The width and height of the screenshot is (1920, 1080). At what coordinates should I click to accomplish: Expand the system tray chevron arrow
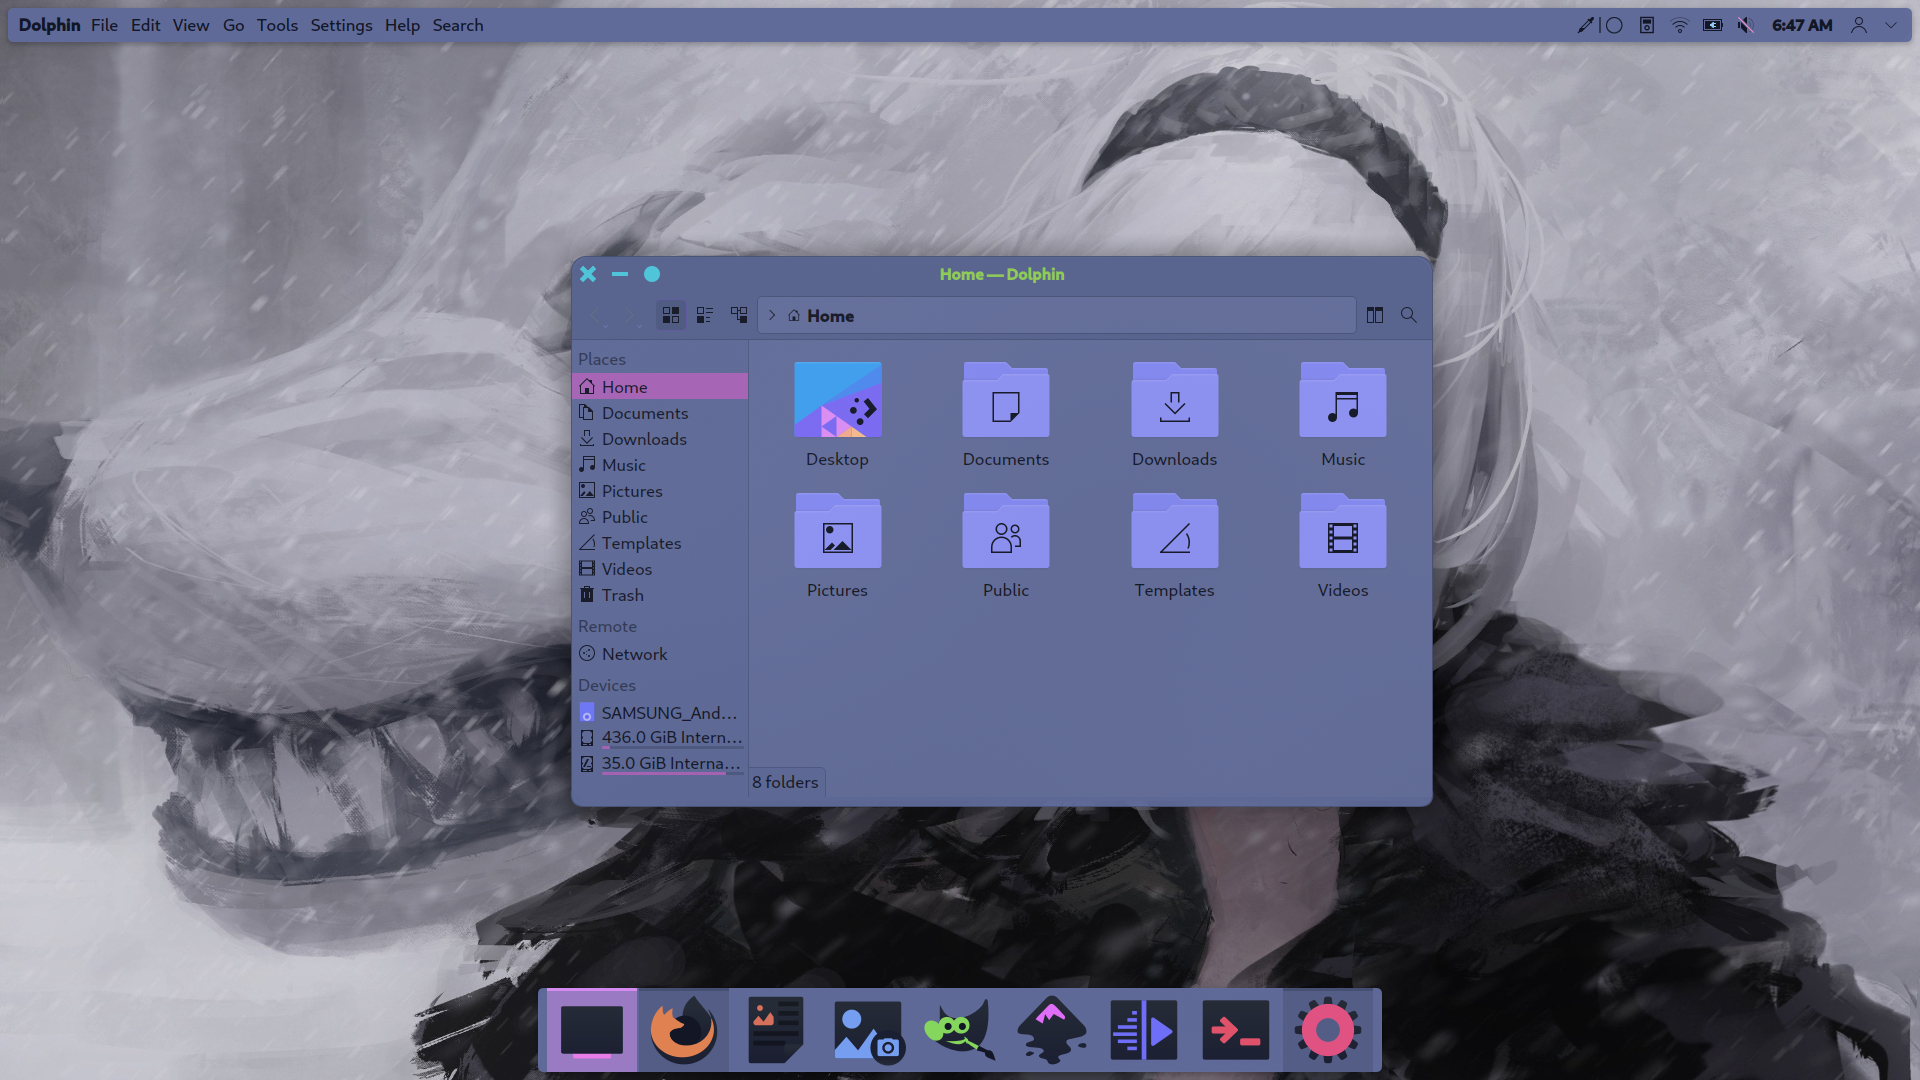tap(1891, 25)
